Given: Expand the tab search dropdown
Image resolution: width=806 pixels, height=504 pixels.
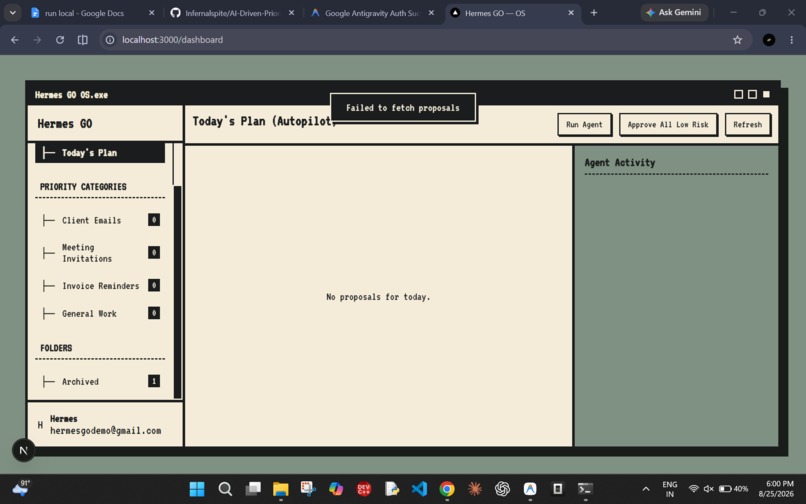Looking at the screenshot, I should tap(12, 13).
